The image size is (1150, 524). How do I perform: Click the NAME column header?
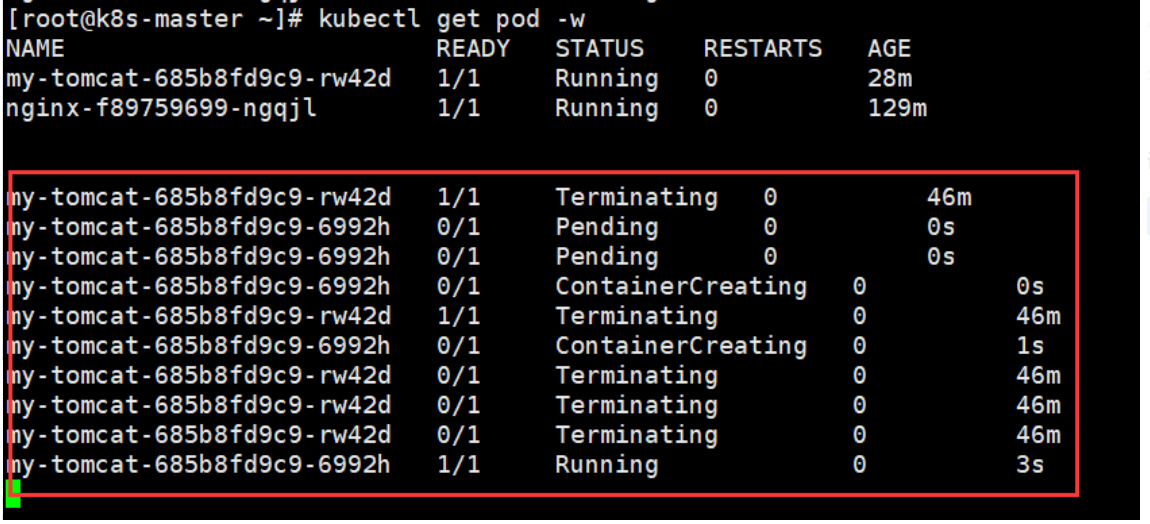(34, 48)
